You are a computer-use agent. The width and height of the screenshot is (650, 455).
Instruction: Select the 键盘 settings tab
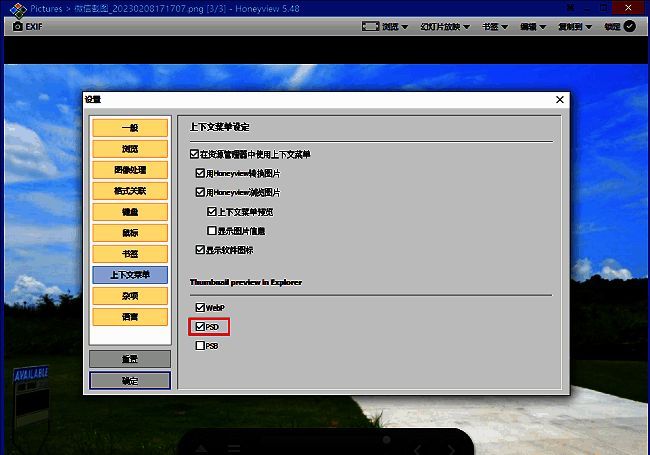130,212
